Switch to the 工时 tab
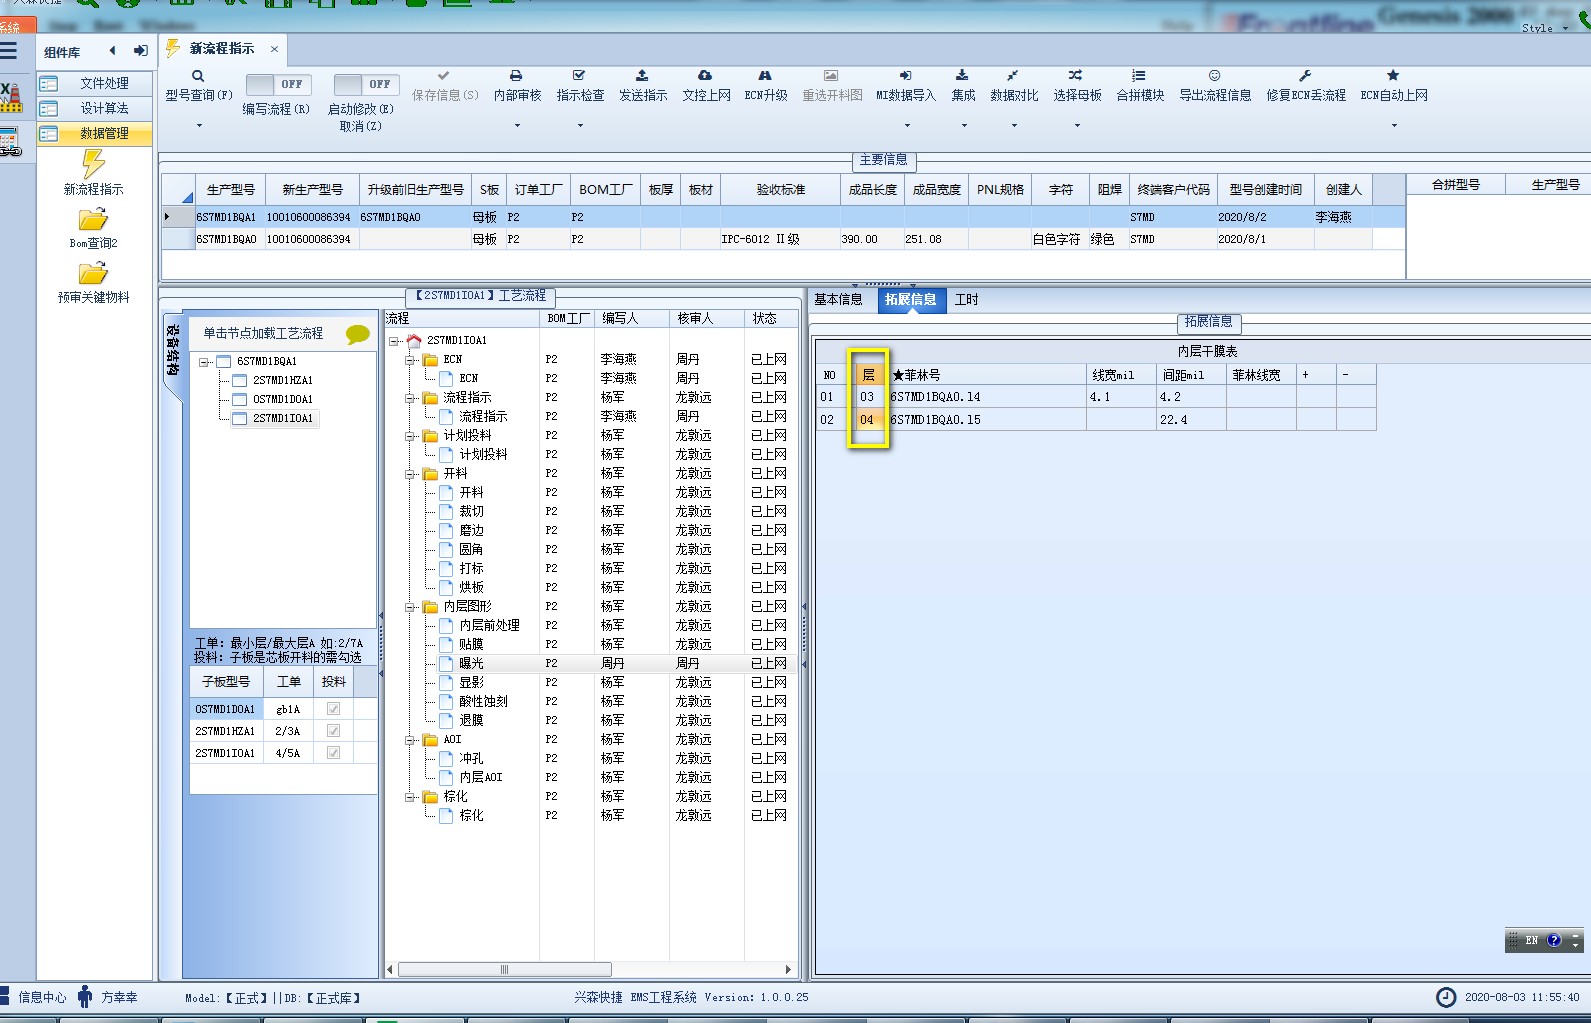This screenshot has width=1591, height=1023. coord(966,300)
